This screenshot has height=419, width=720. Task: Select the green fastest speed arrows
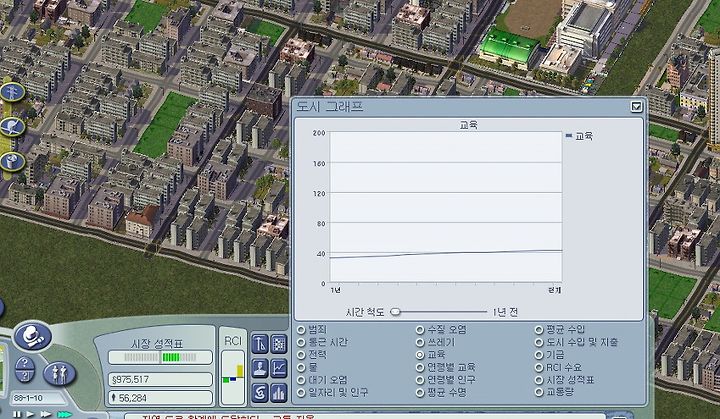(65, 414)
